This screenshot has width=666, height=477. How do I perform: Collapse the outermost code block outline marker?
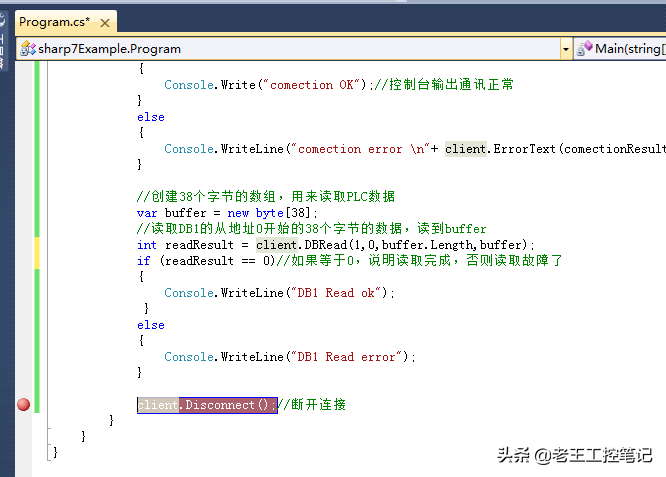50,452
